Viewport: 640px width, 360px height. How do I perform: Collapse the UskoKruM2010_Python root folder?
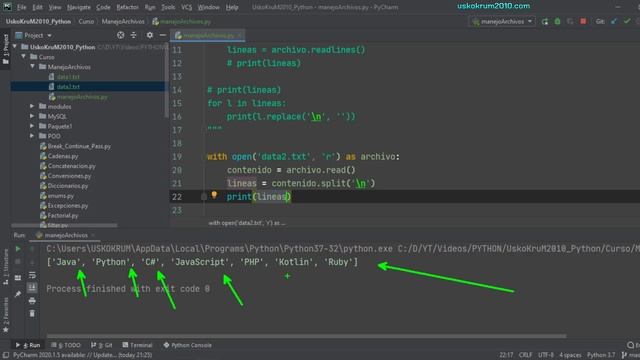coord(15,47)
